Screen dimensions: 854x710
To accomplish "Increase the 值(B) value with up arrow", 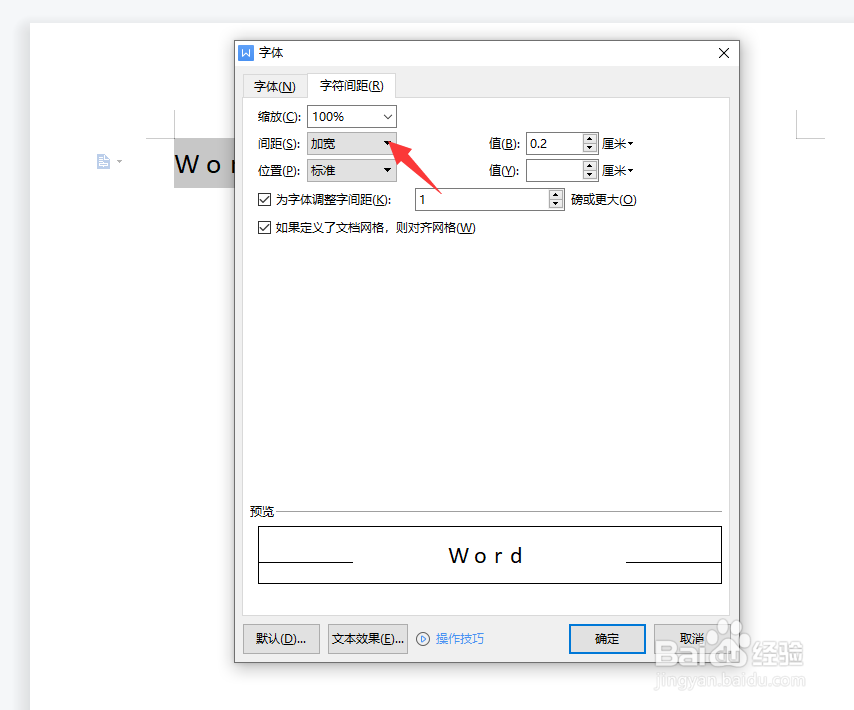I will 590,139.
